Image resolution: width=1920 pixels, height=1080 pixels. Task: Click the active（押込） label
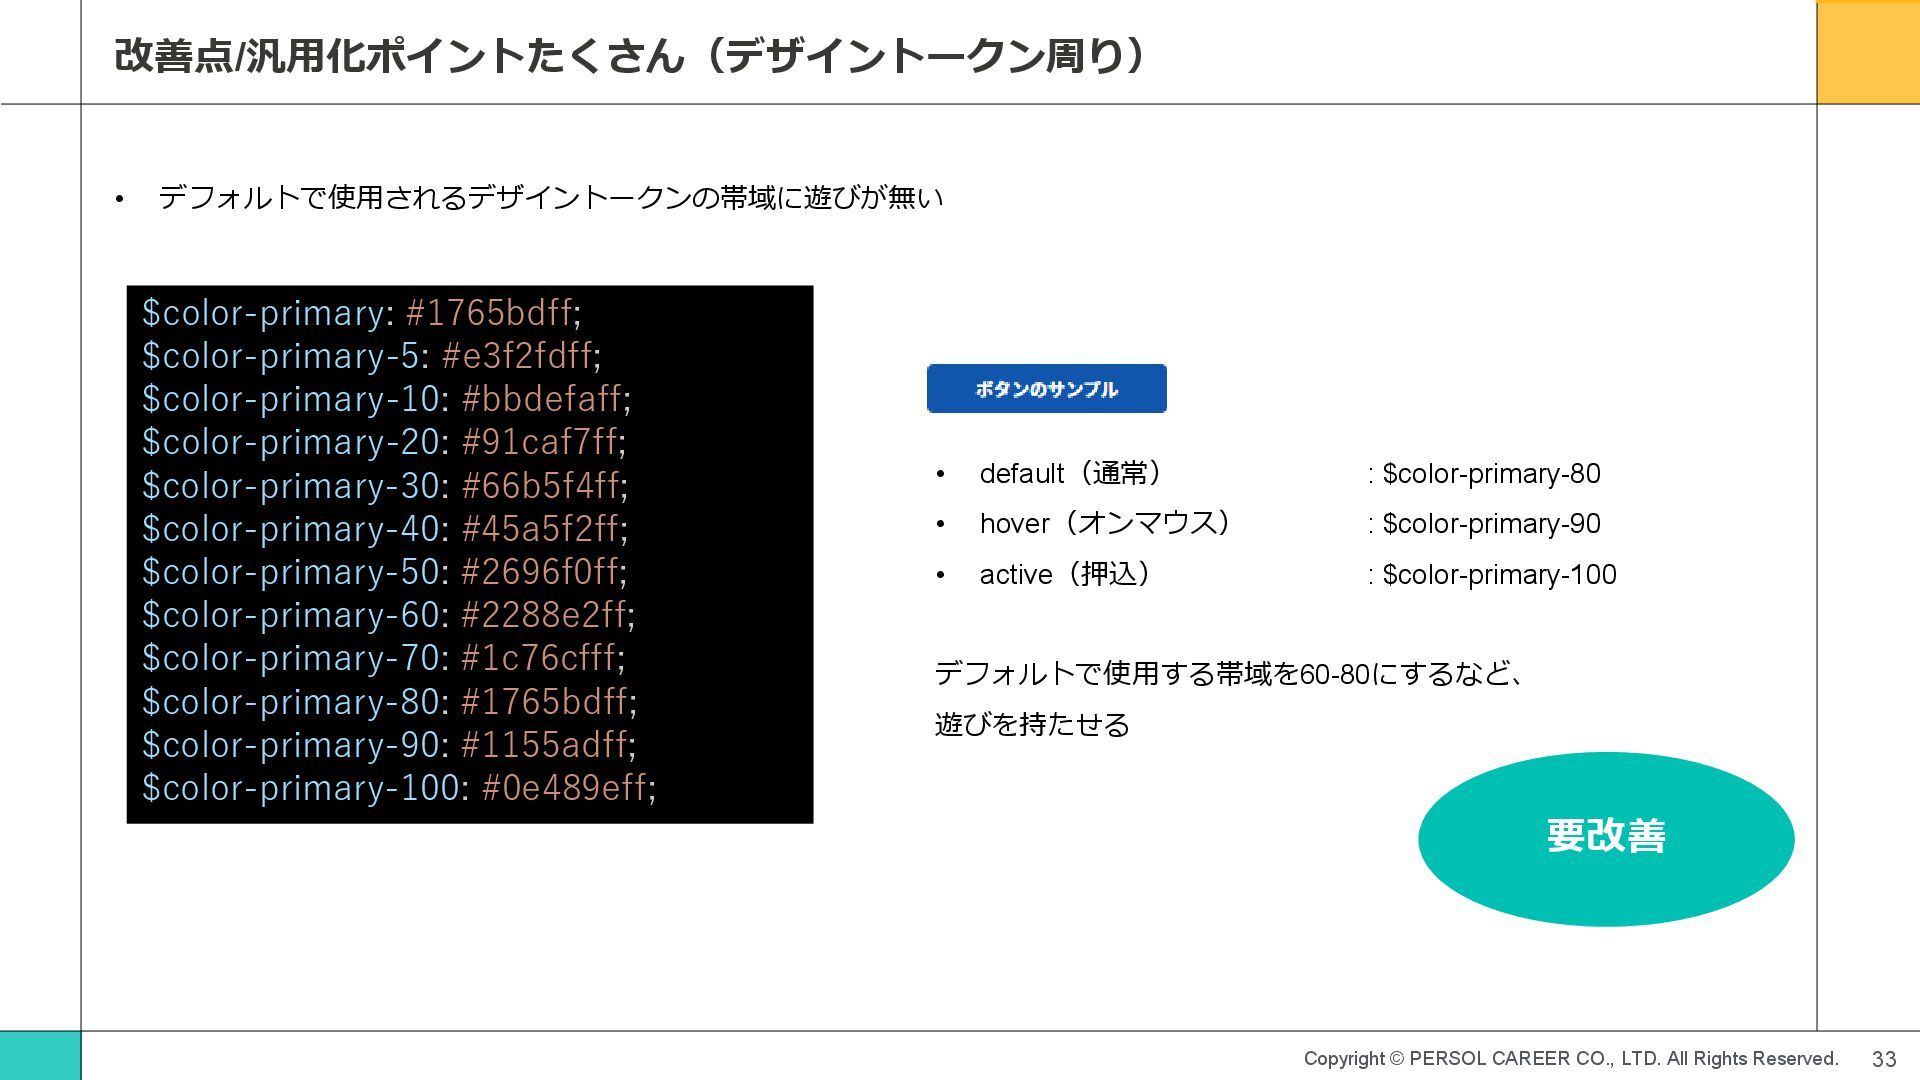(1066, 575)
